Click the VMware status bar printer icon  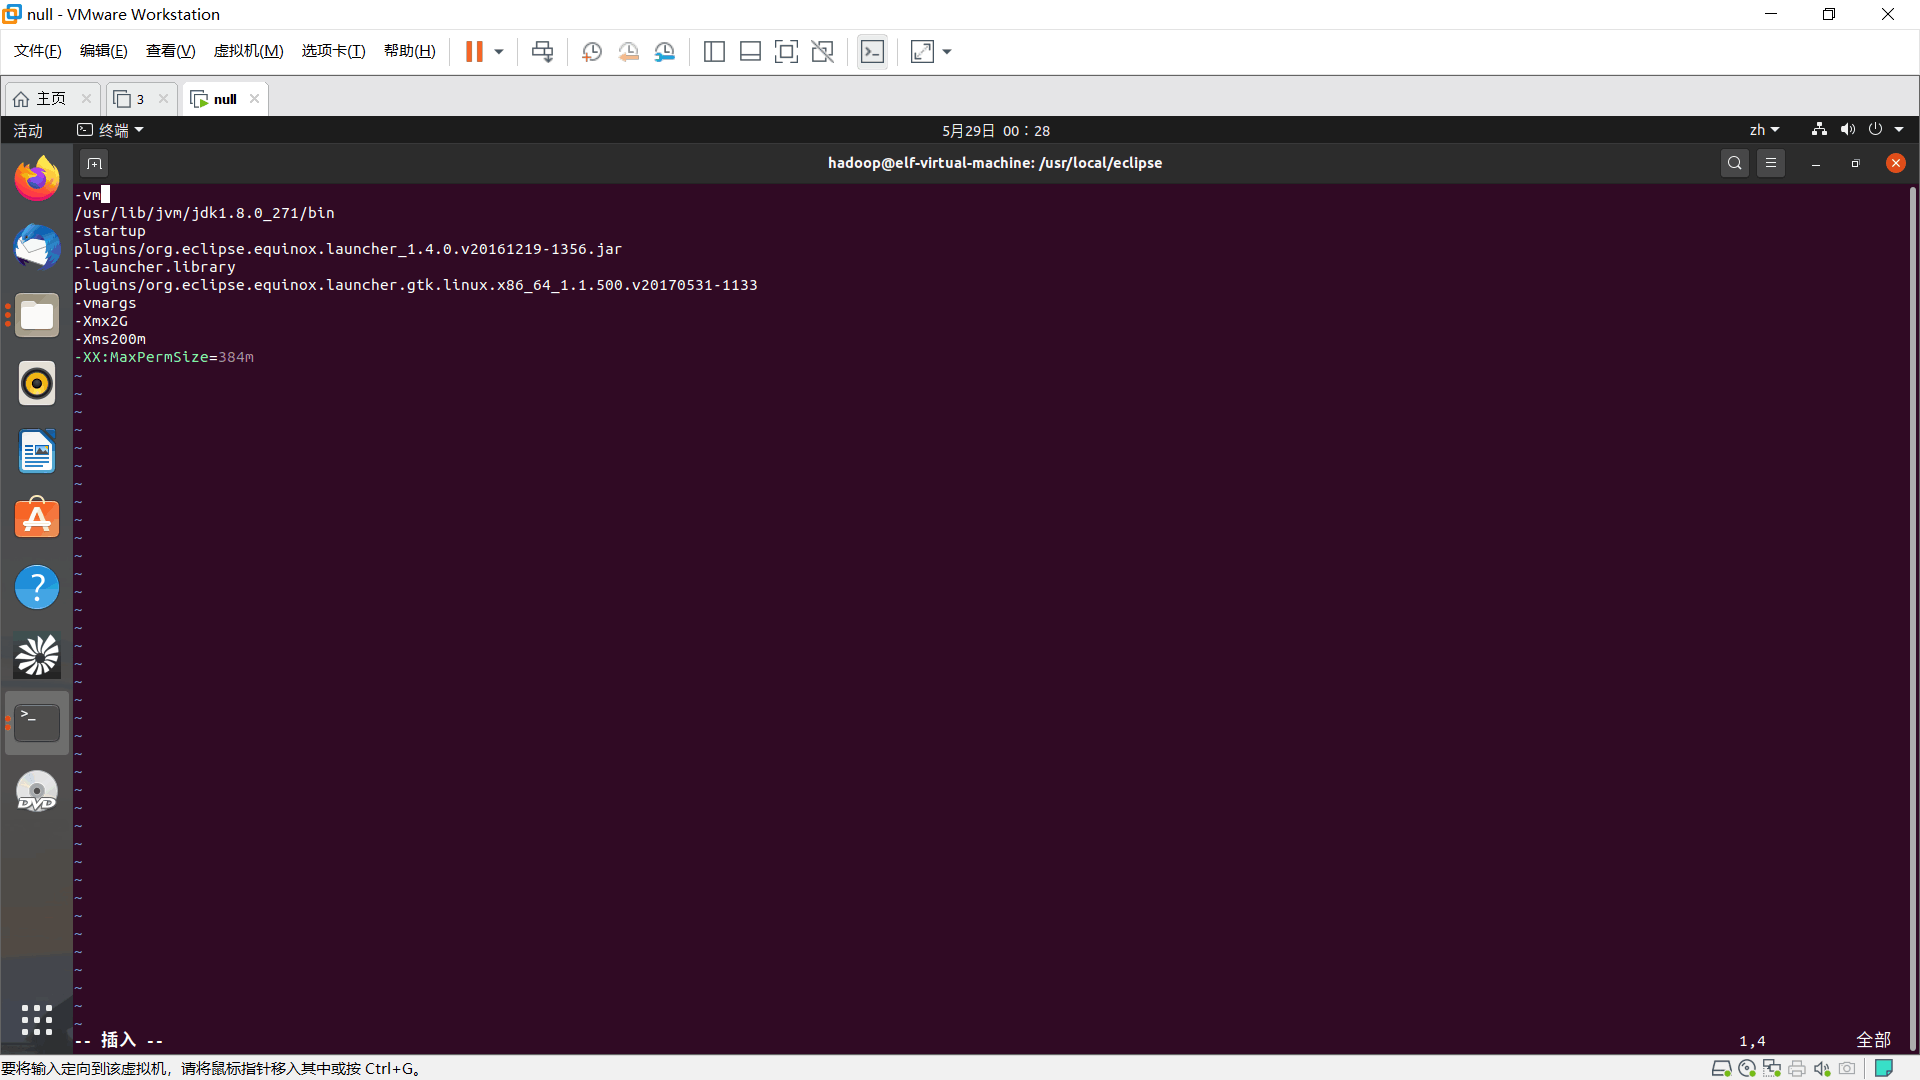1797,1069
